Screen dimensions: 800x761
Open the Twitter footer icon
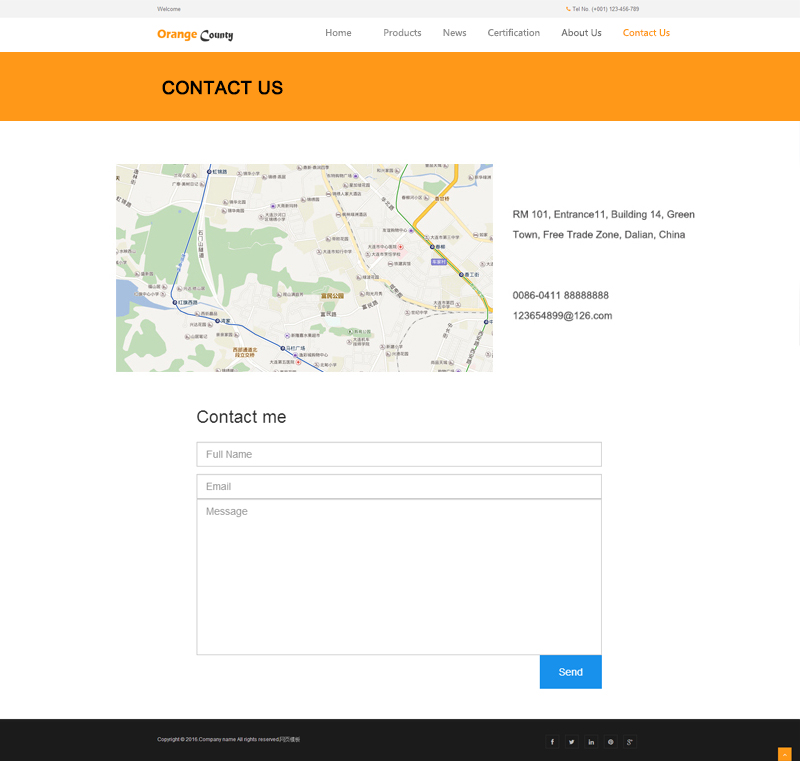[572, 741]
